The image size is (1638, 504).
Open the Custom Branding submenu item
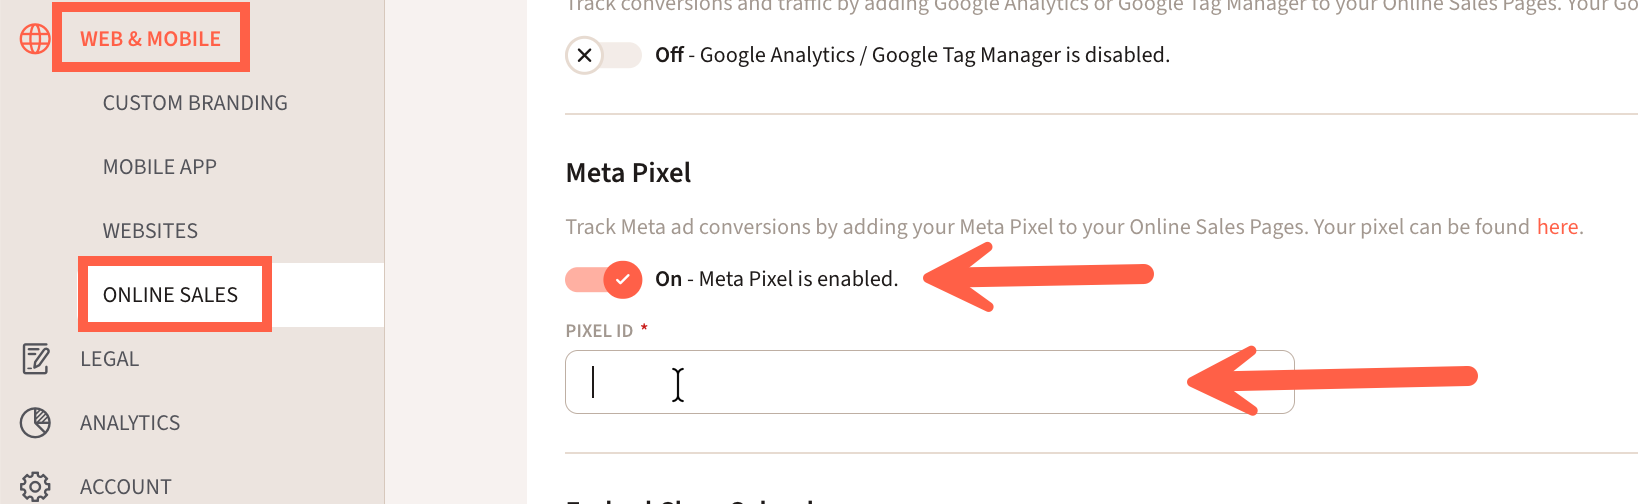tap(195, 103)
